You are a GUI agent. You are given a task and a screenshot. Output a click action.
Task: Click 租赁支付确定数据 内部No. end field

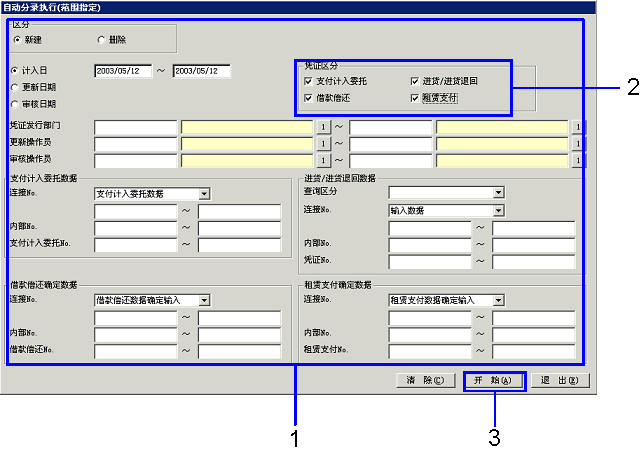point(534,334)
